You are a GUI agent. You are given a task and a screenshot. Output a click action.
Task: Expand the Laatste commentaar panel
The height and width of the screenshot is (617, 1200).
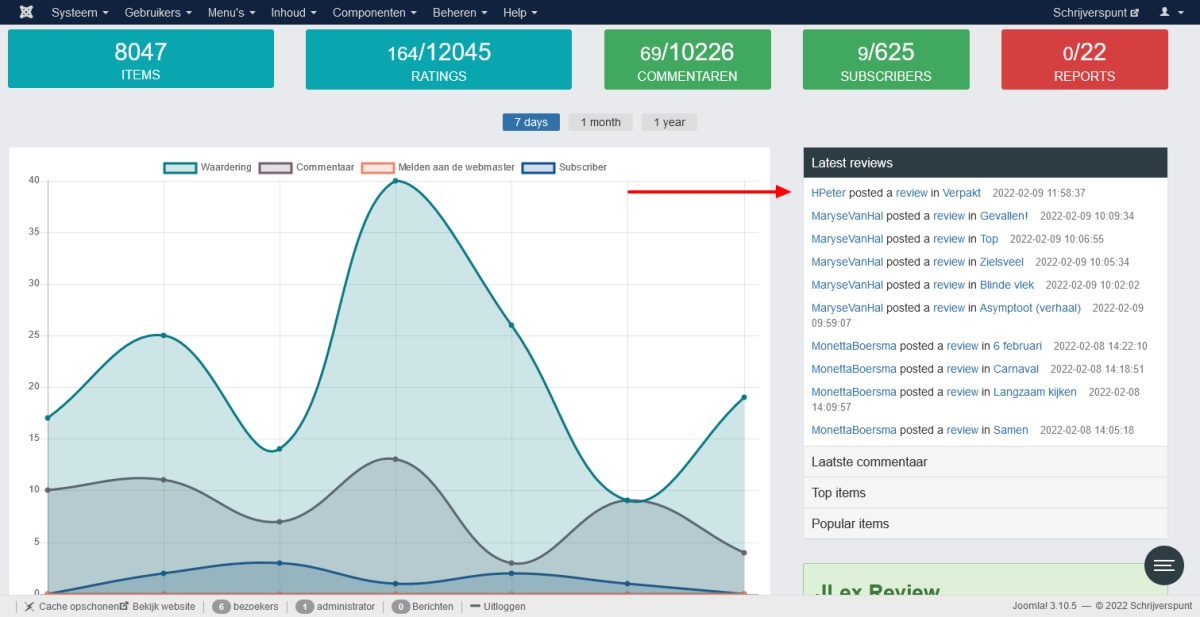click(984, 462)
